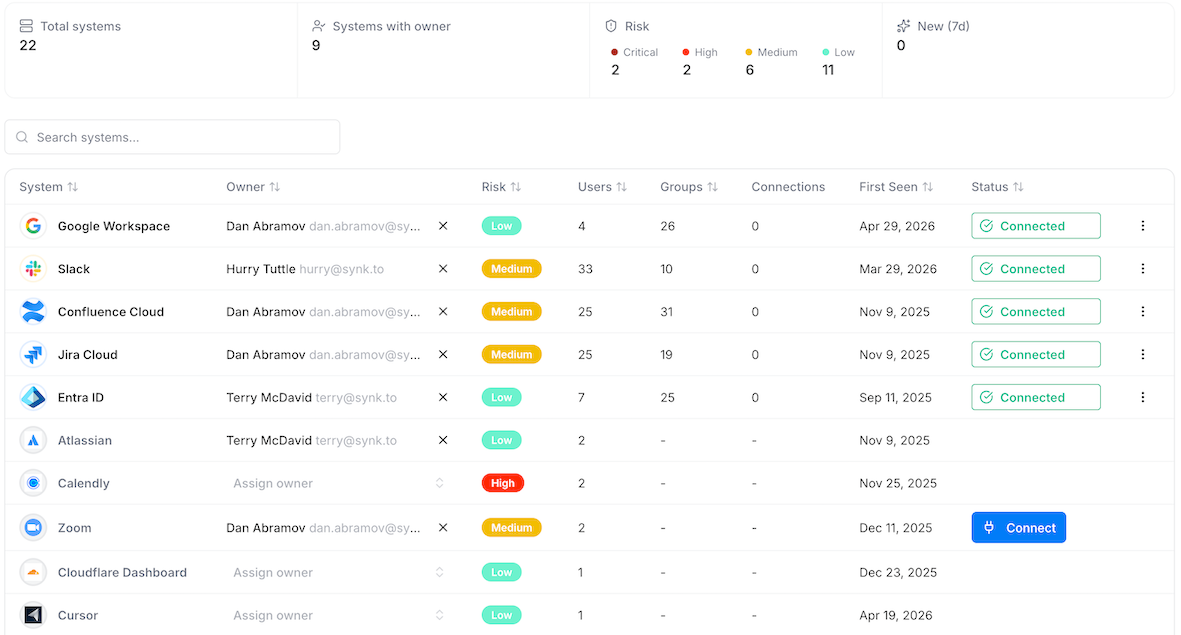This screenshot has height=635, width=1181.
Task: Click the Total systems stack icon
Action: click(x=26, y=26)
